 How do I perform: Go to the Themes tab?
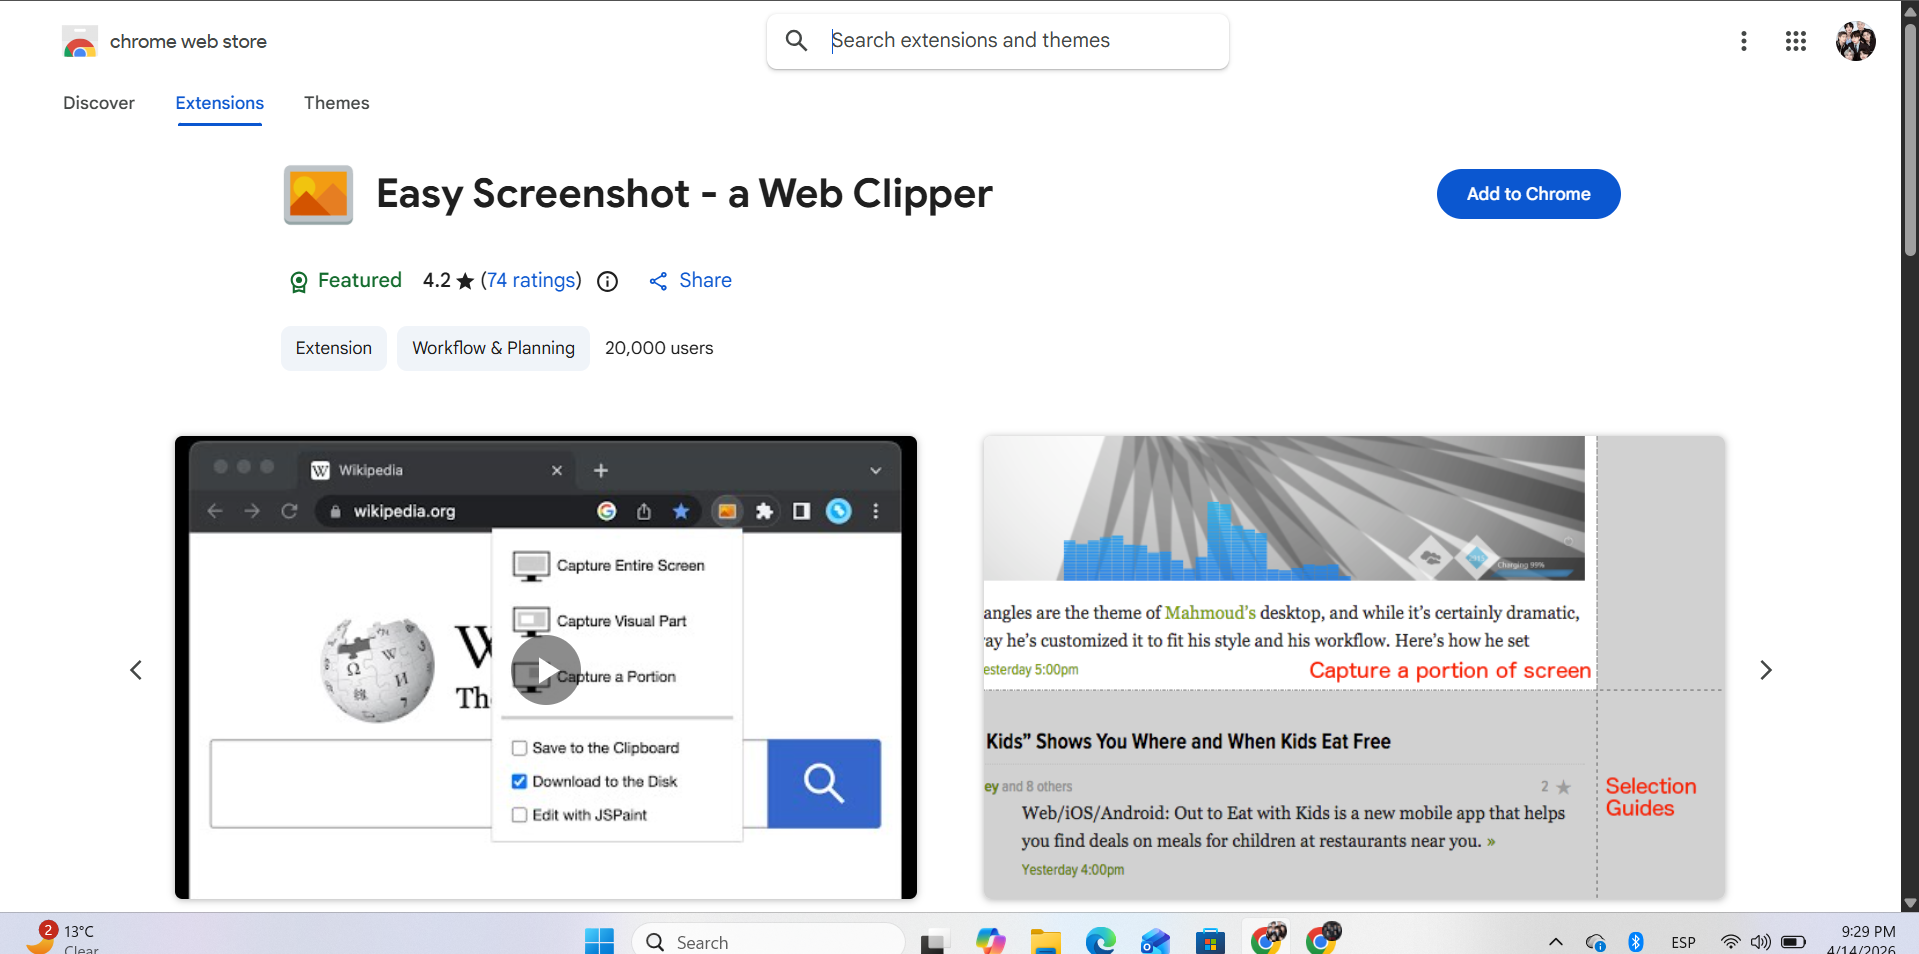click(x=337, y=103)
